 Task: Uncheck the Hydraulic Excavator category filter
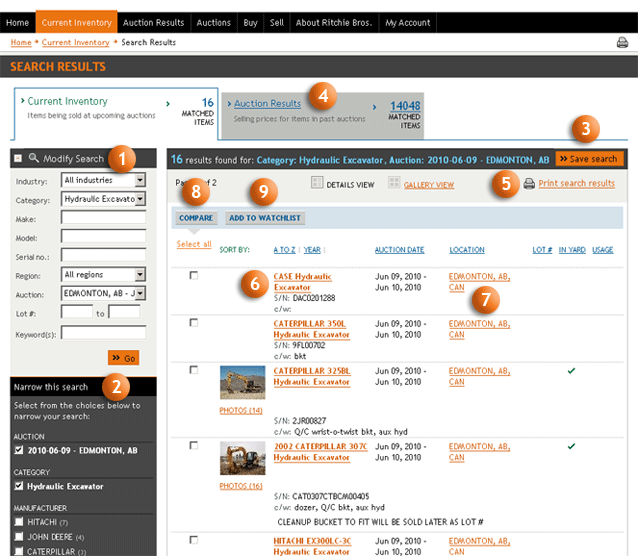[19, 486]
